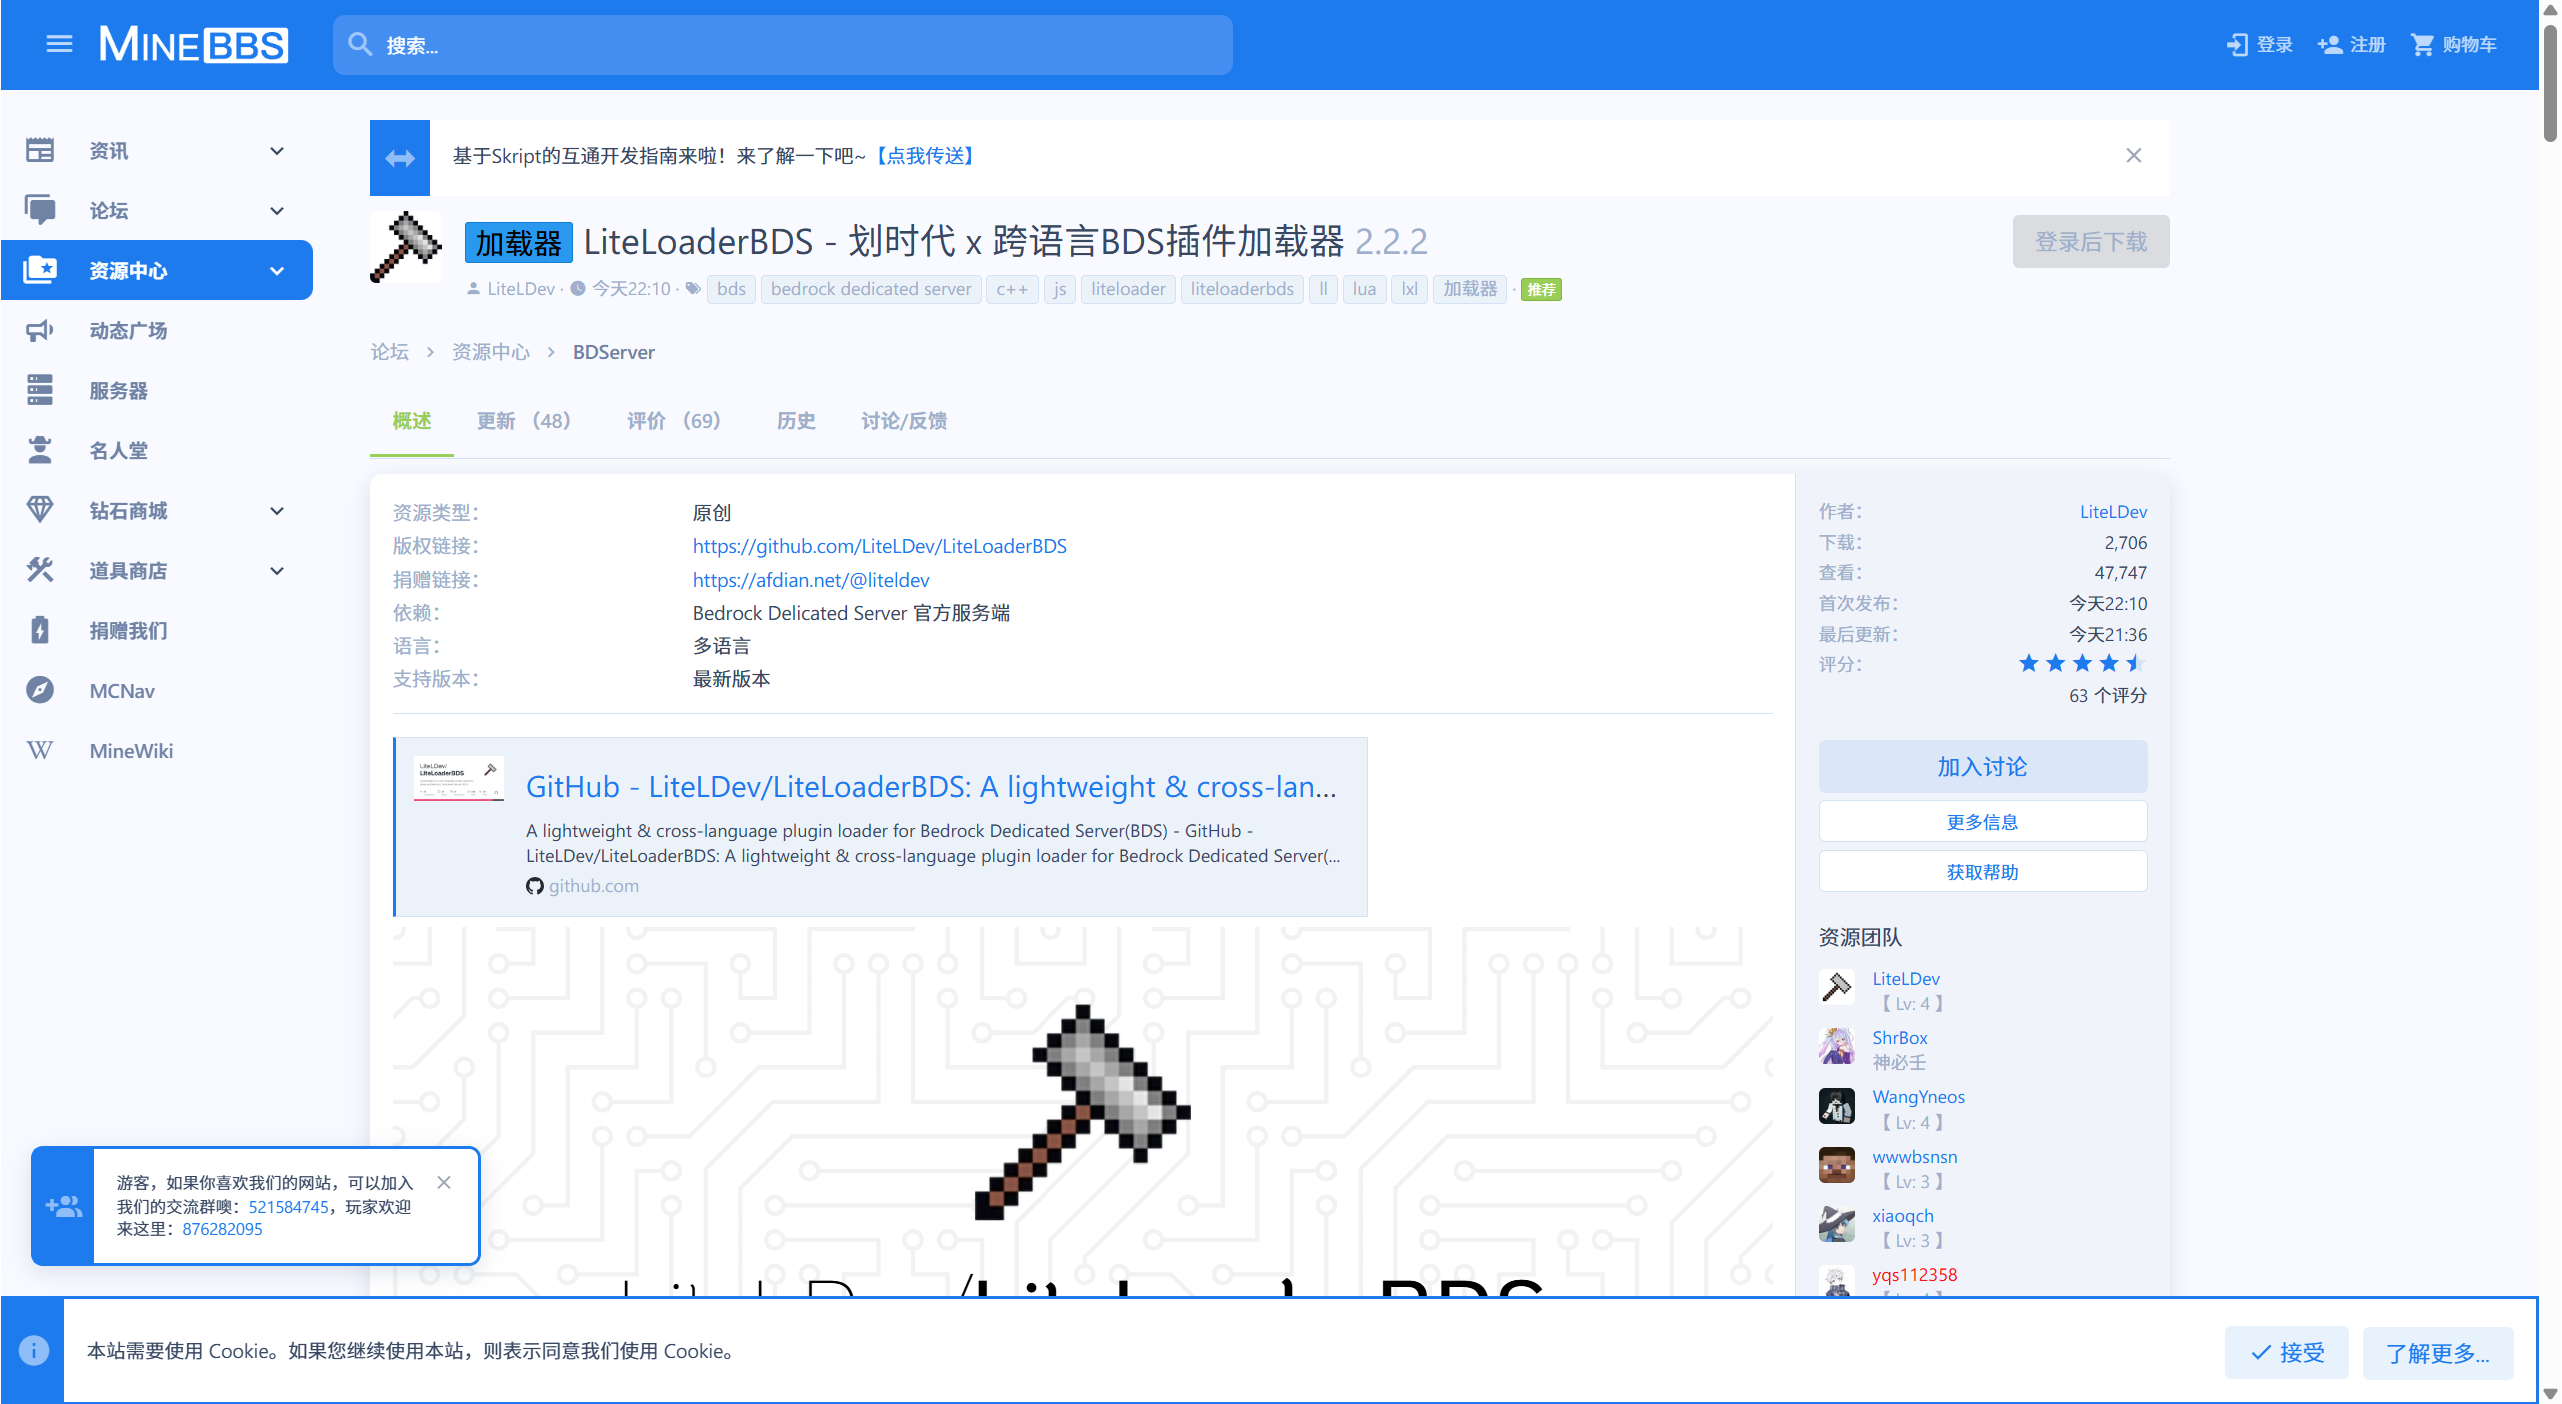Switch to the 概述 tab

click(x=412, y=421)
